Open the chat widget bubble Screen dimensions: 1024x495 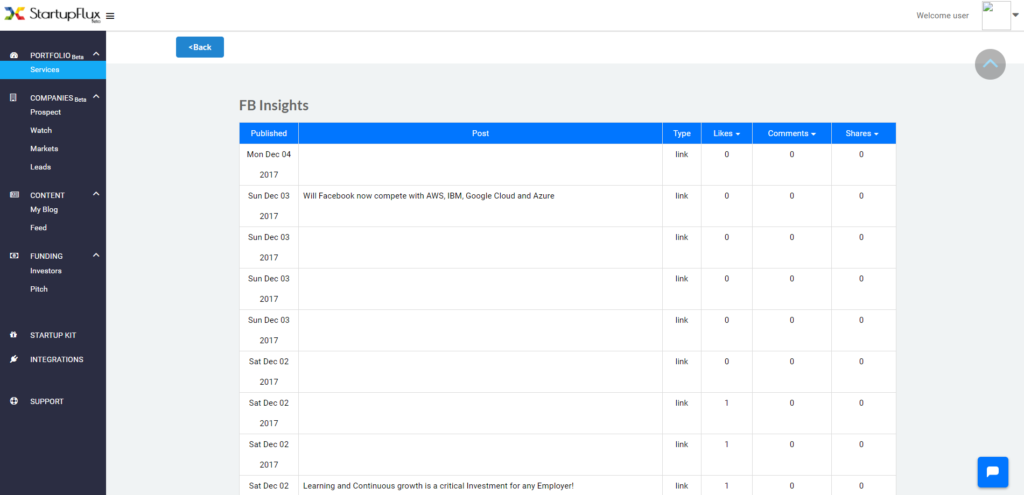coord(993,471)
